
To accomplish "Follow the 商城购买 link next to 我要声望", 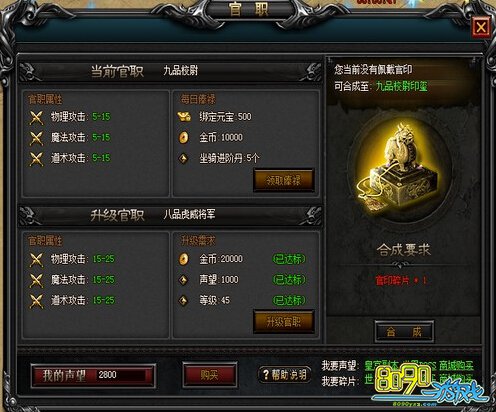I will tap(456, 366).
